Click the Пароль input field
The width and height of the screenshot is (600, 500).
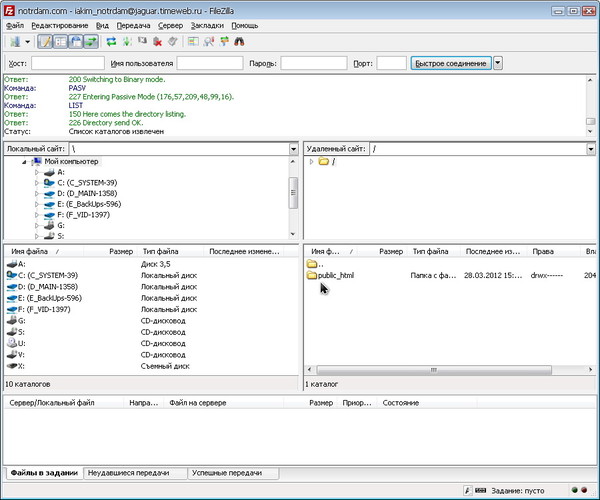[x=314, y=63]
